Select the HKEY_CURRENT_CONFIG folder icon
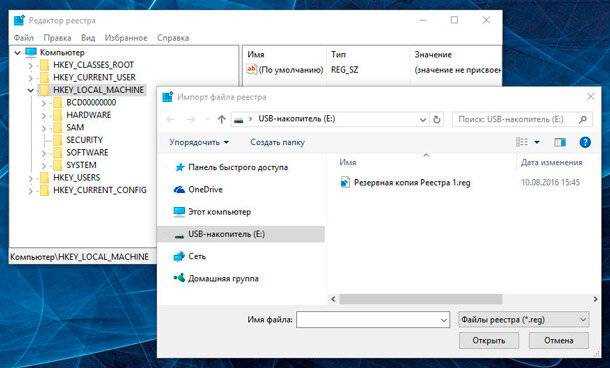Image resolution: width=610 pixels, height=368 pixels. tap(44, 190)
